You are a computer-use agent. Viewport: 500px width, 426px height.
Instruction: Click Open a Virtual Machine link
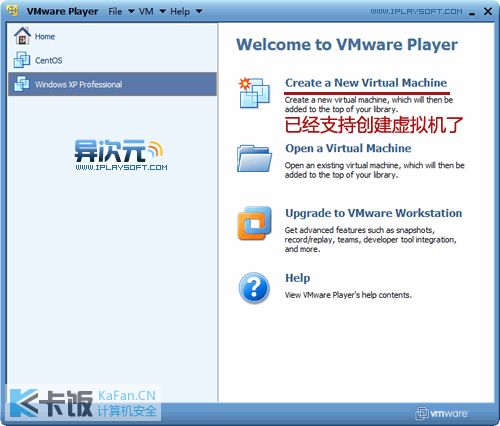tap(348, 148)
